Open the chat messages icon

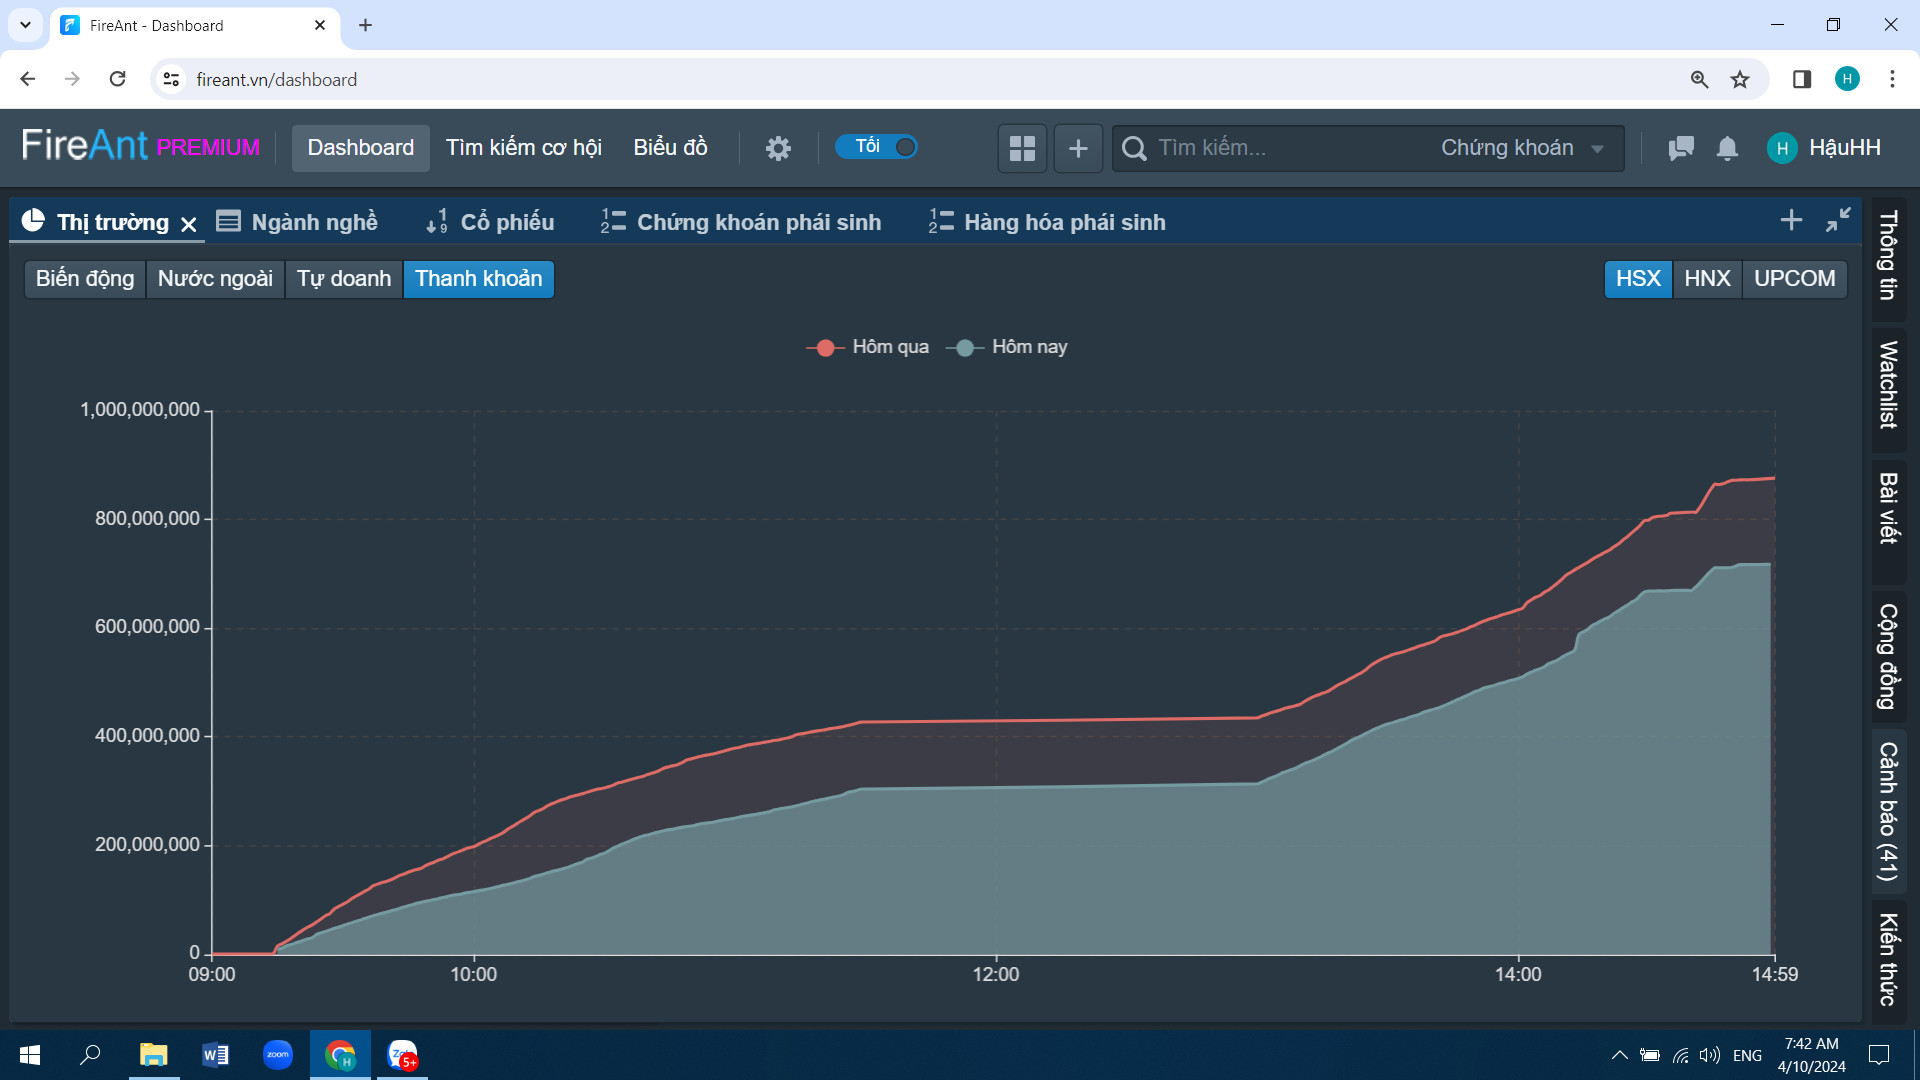(1681, 148)
